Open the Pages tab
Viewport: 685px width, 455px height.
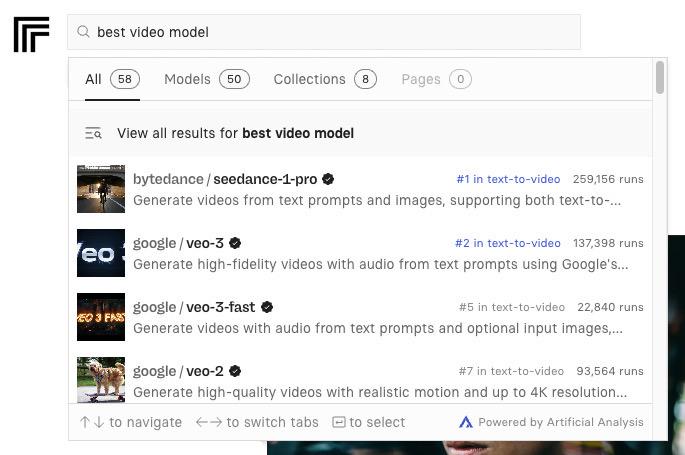click(x=436, y=79)
